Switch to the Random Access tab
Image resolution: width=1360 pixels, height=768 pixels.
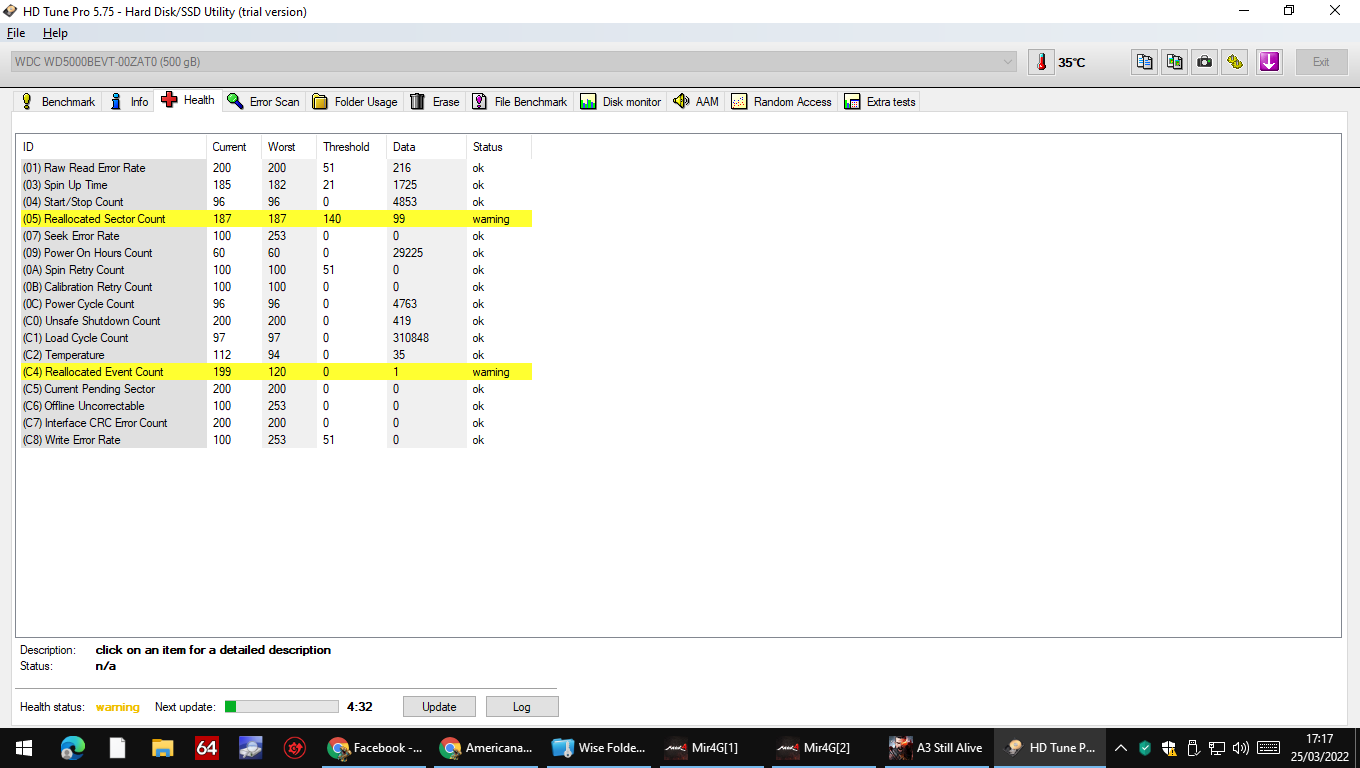[781, 102]
